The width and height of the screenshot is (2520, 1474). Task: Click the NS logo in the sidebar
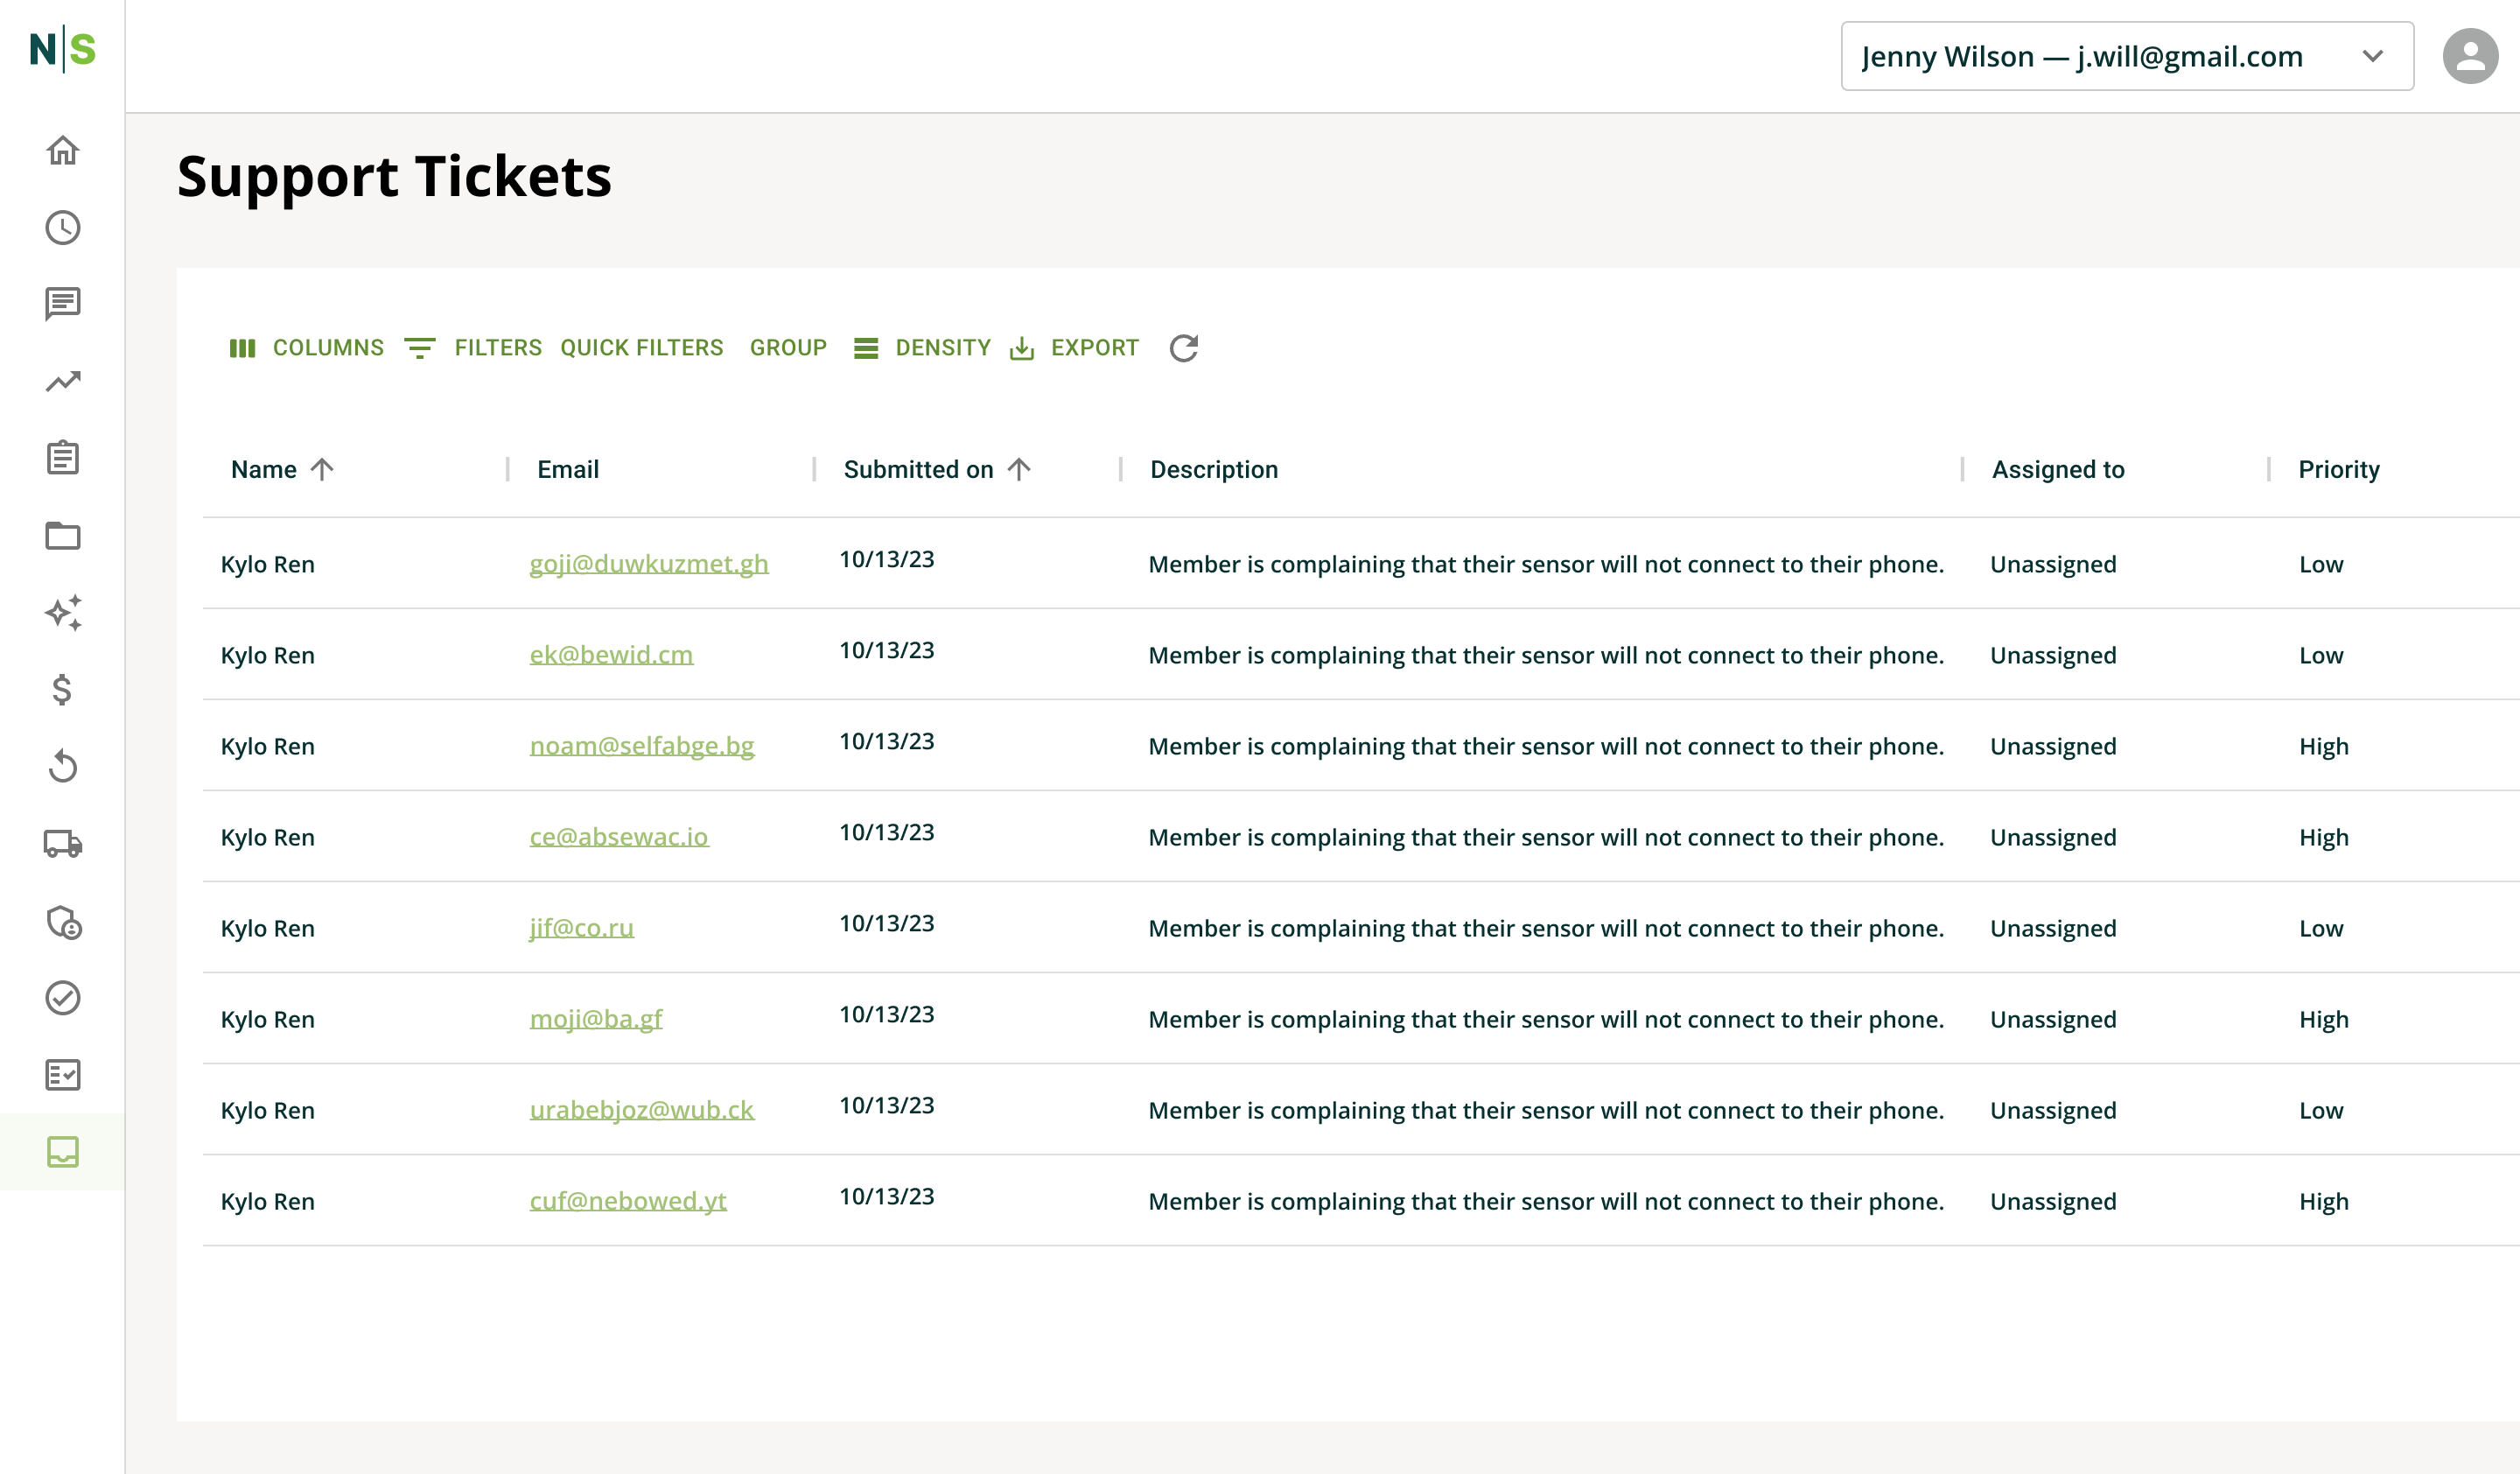tap(62, 49)
